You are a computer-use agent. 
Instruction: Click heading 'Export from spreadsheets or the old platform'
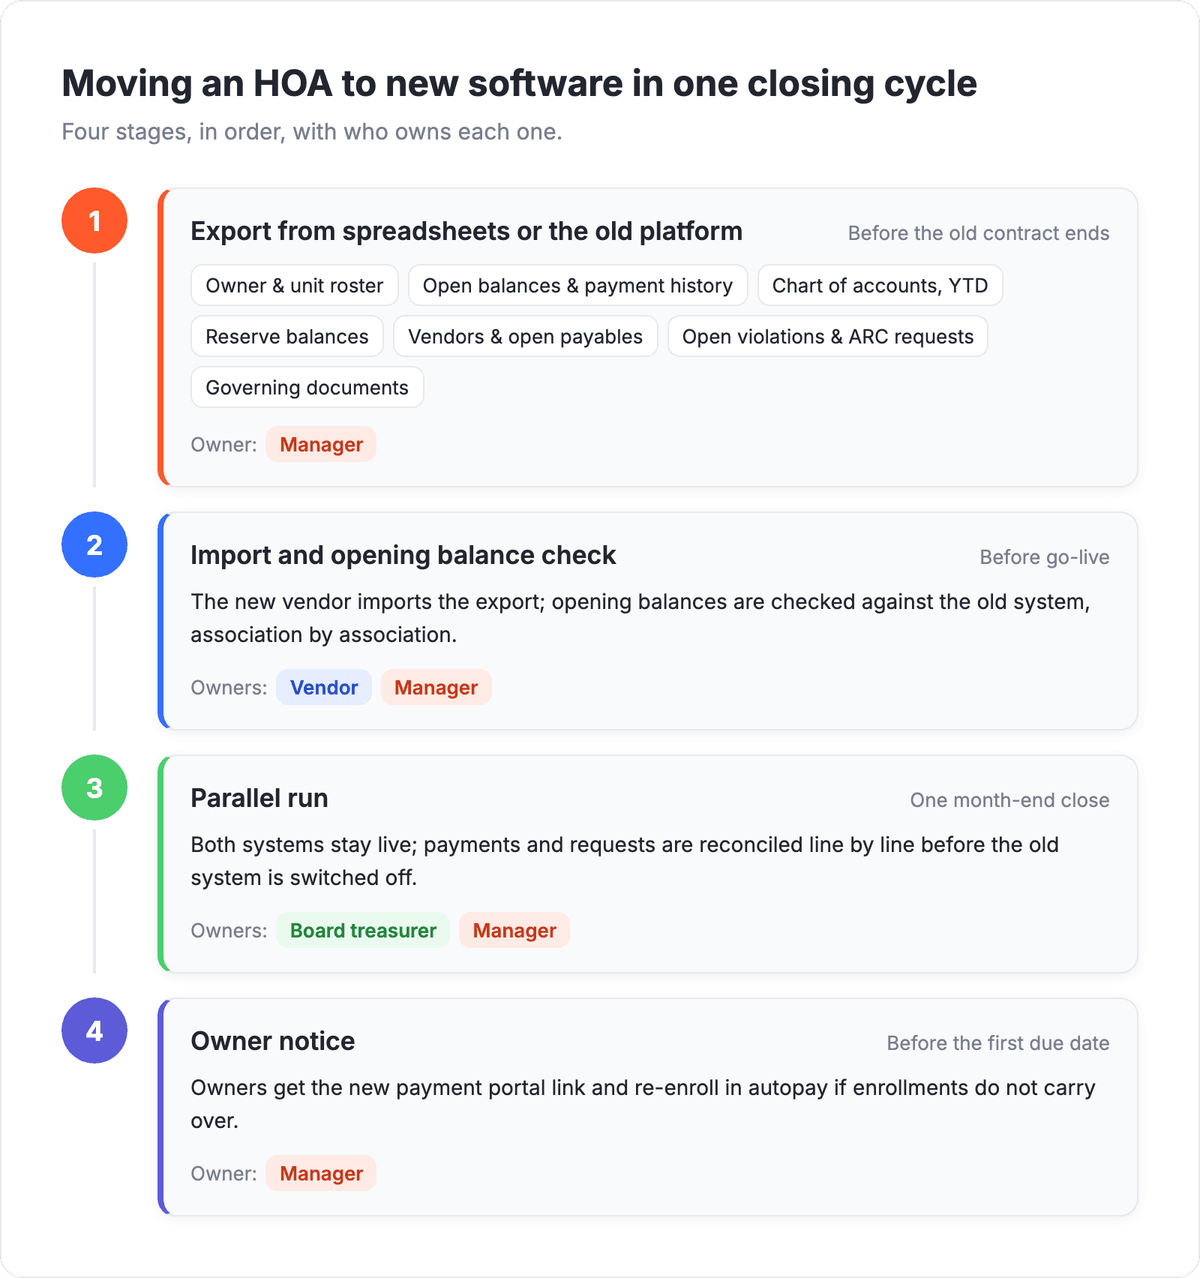pyautogui.click(x=466, y=232)
